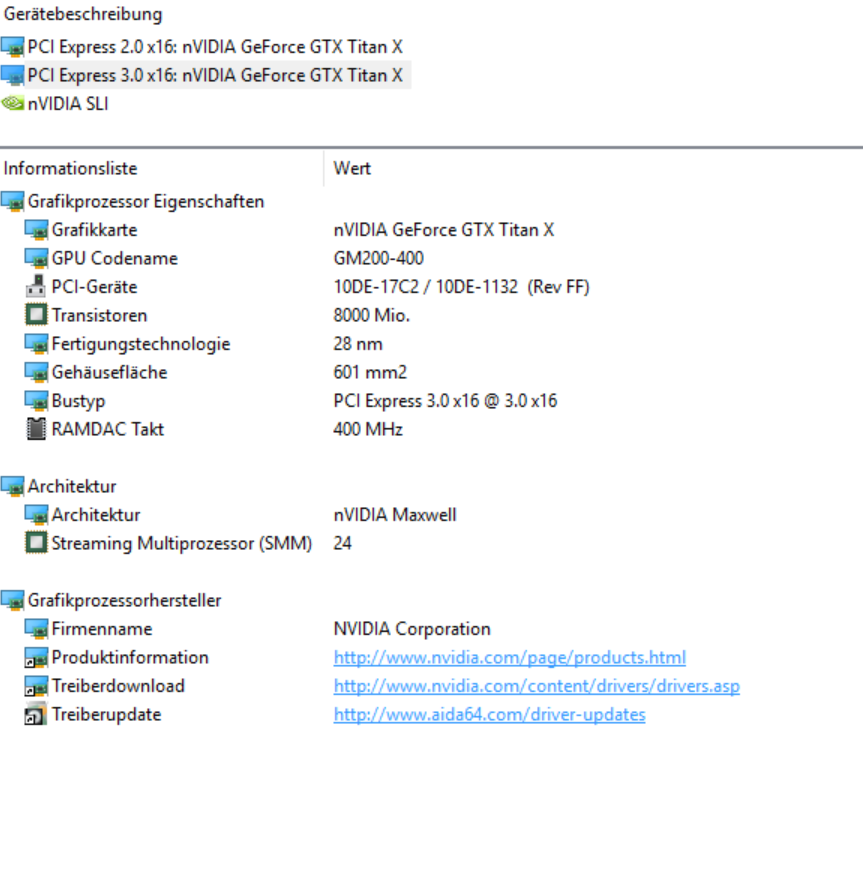
Task: Select the 28 nm value
Action: [358, 344]
